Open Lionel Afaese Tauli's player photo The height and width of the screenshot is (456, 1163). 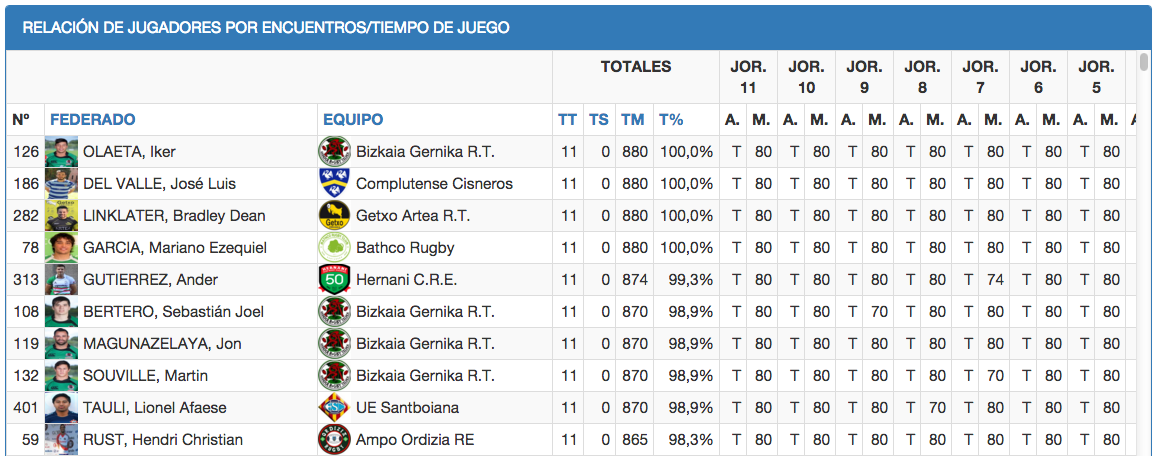point(61,408)
